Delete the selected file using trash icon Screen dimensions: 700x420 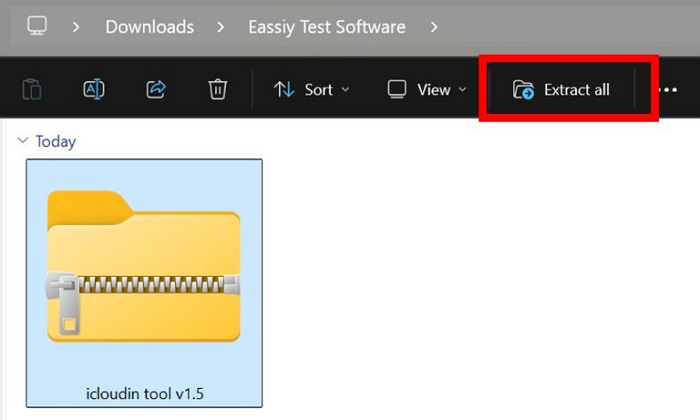coord(218,90)
